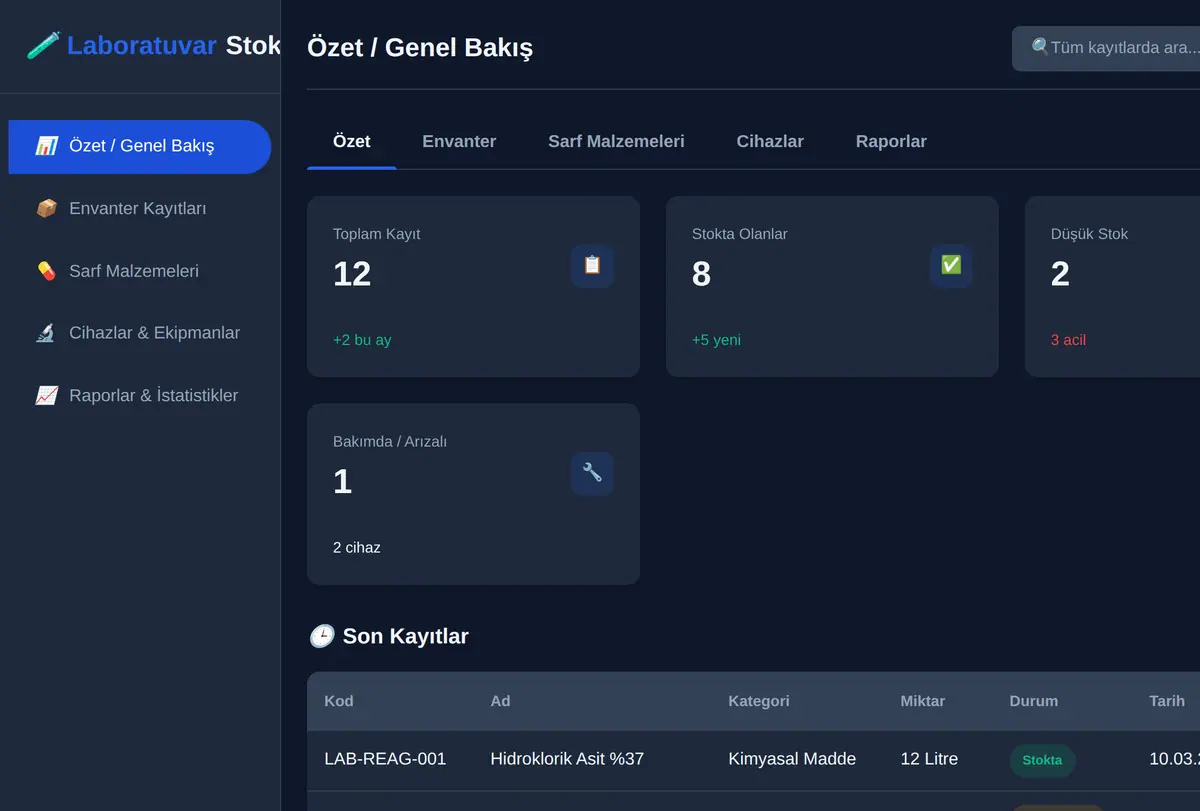
Task: Open Sarf Malzemeleri from the sidebar
Action: coord(140,271)
